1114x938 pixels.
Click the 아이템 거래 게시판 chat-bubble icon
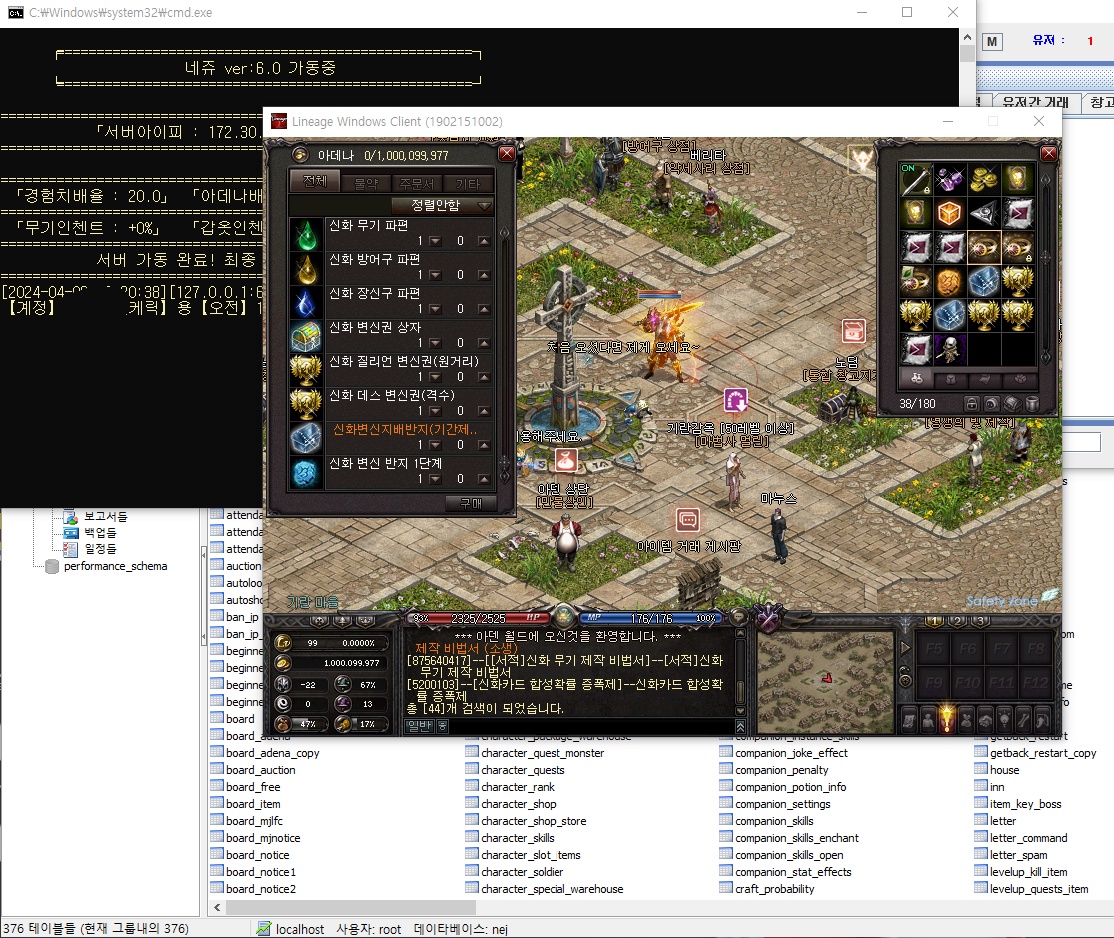click(687, 520)
